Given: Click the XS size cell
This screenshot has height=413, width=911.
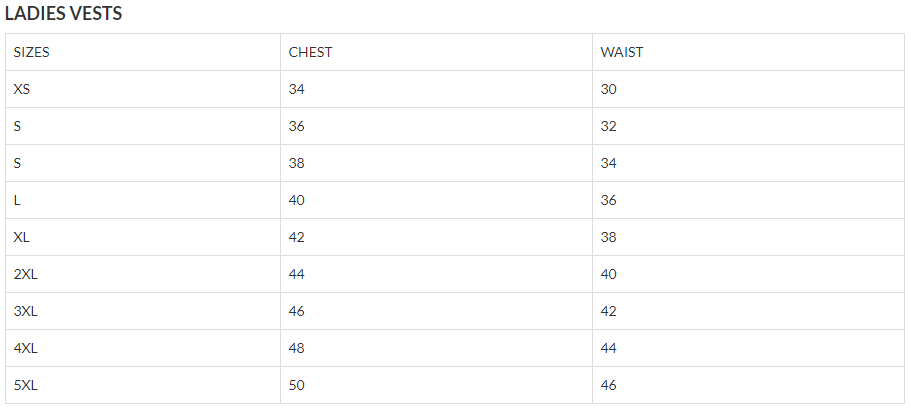Looking at the screenshot, I should pos(22,89).
